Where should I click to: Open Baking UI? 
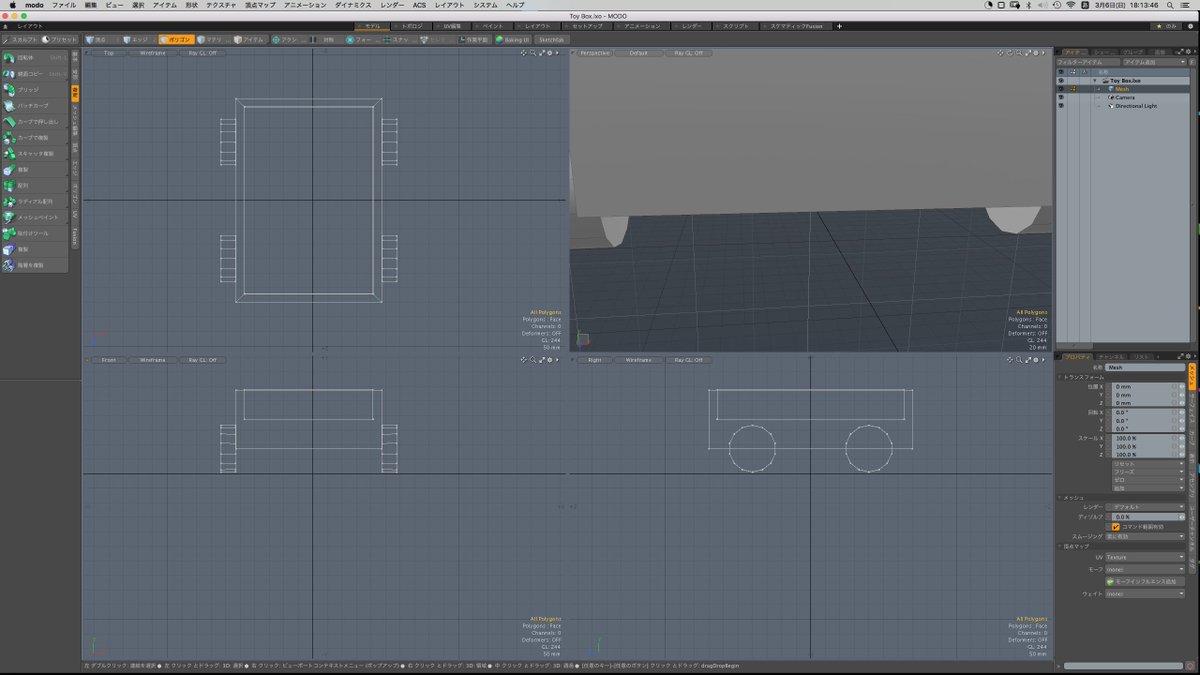point(513,39)
